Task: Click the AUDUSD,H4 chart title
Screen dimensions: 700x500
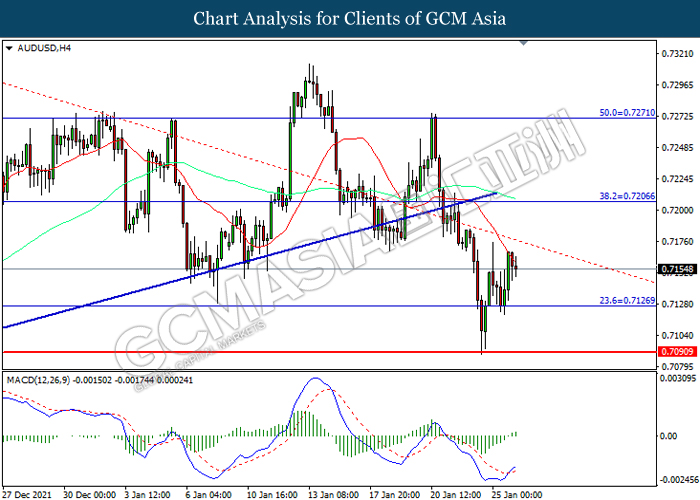Action: pyautogui.click(x=44, y=48)
